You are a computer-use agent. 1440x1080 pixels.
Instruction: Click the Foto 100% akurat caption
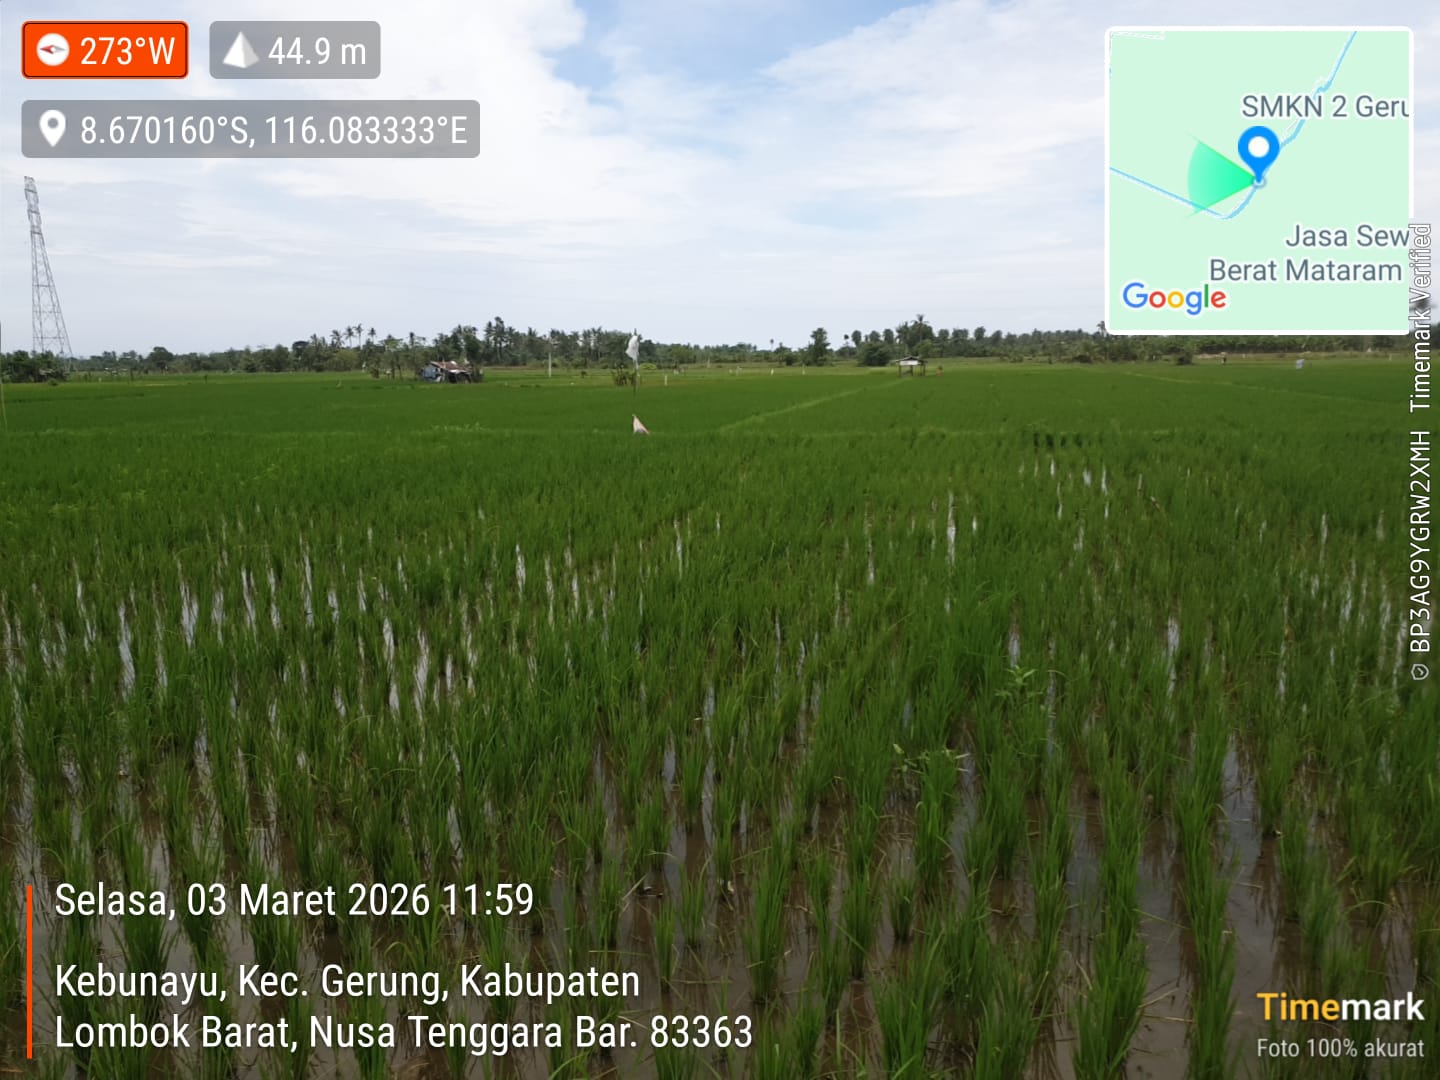(x=1339, y=1048)
